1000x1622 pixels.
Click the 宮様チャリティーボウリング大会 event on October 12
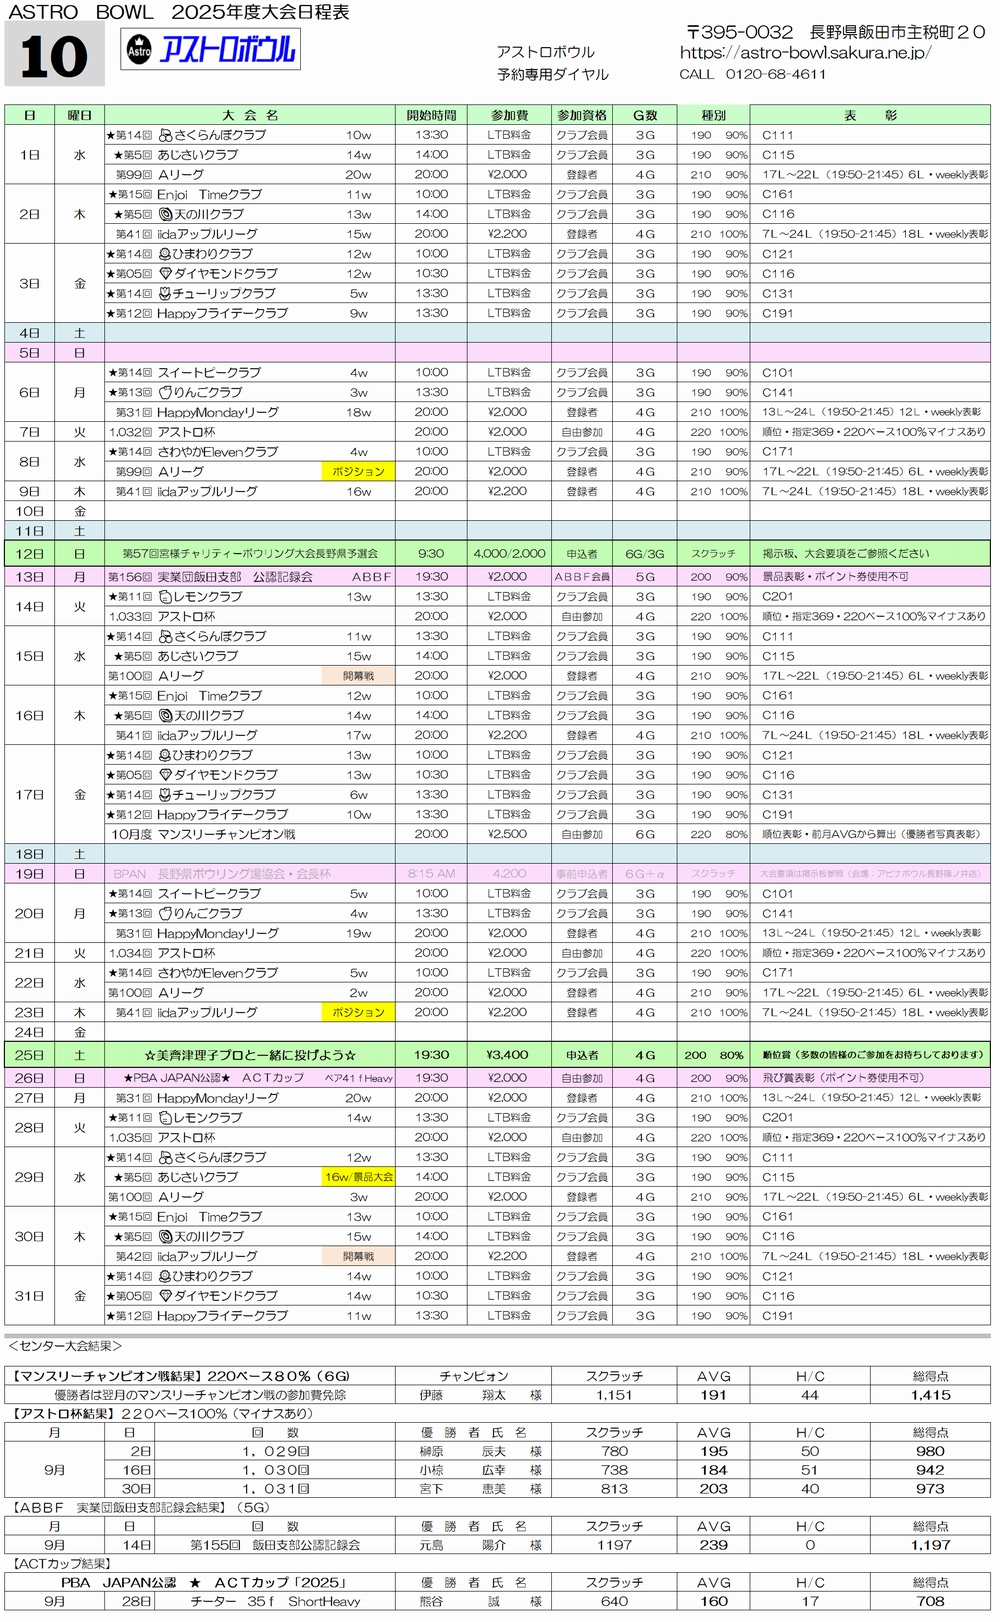click(x=249, y=554)
